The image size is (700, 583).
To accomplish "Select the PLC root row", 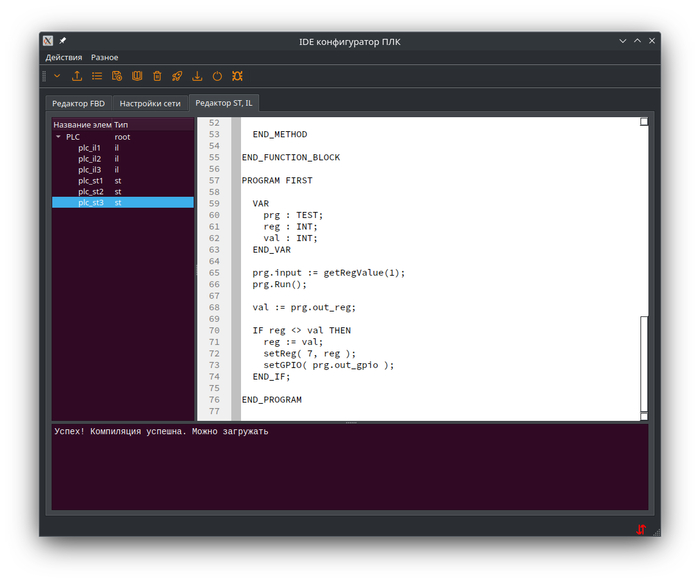I will (123, 137).
